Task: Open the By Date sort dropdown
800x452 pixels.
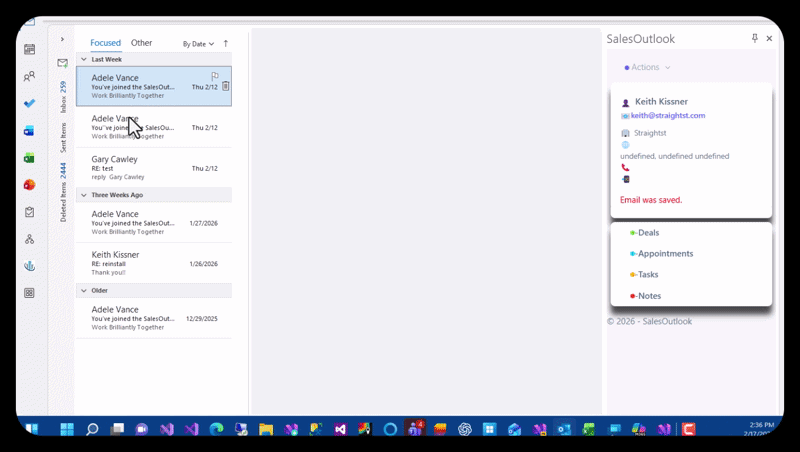Action: coord(198,44)
